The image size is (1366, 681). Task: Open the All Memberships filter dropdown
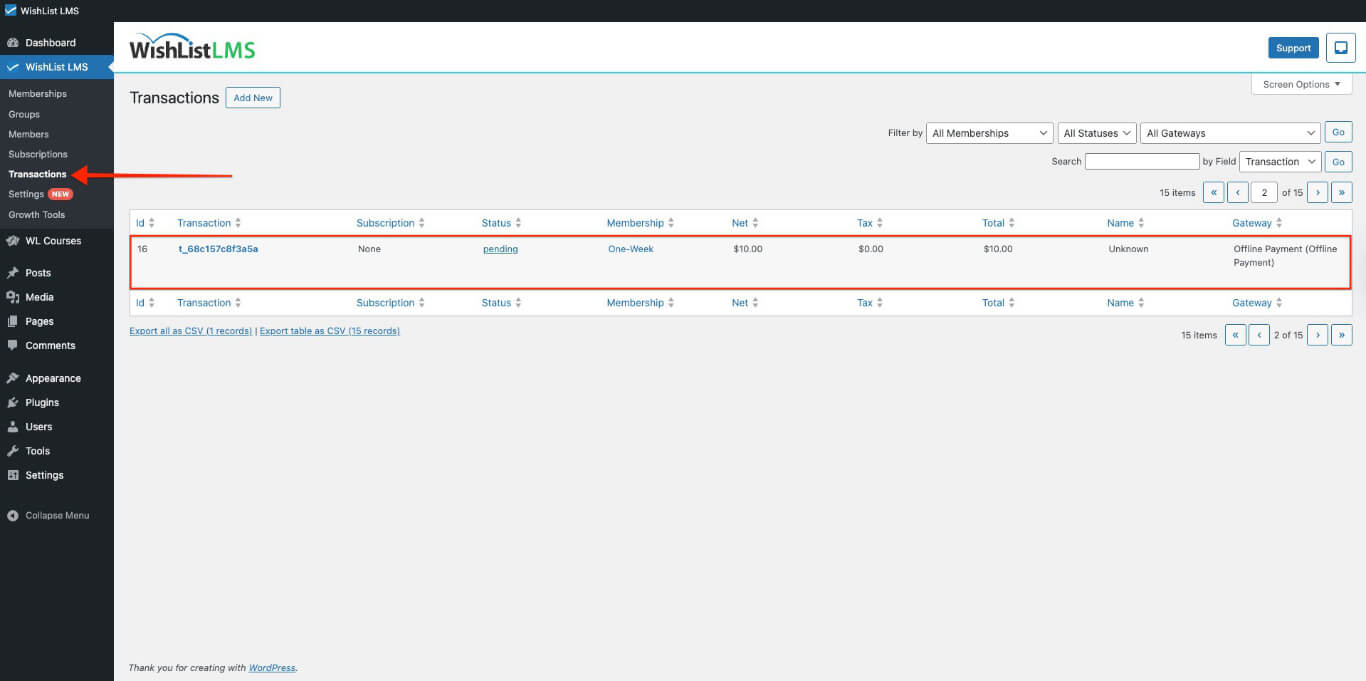[988, 132]
